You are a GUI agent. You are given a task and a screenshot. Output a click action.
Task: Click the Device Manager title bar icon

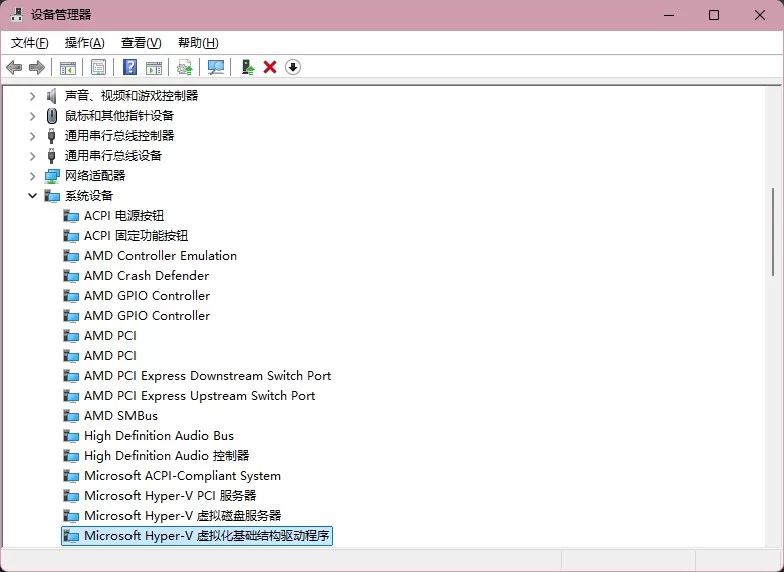click(x=17, y=15)
